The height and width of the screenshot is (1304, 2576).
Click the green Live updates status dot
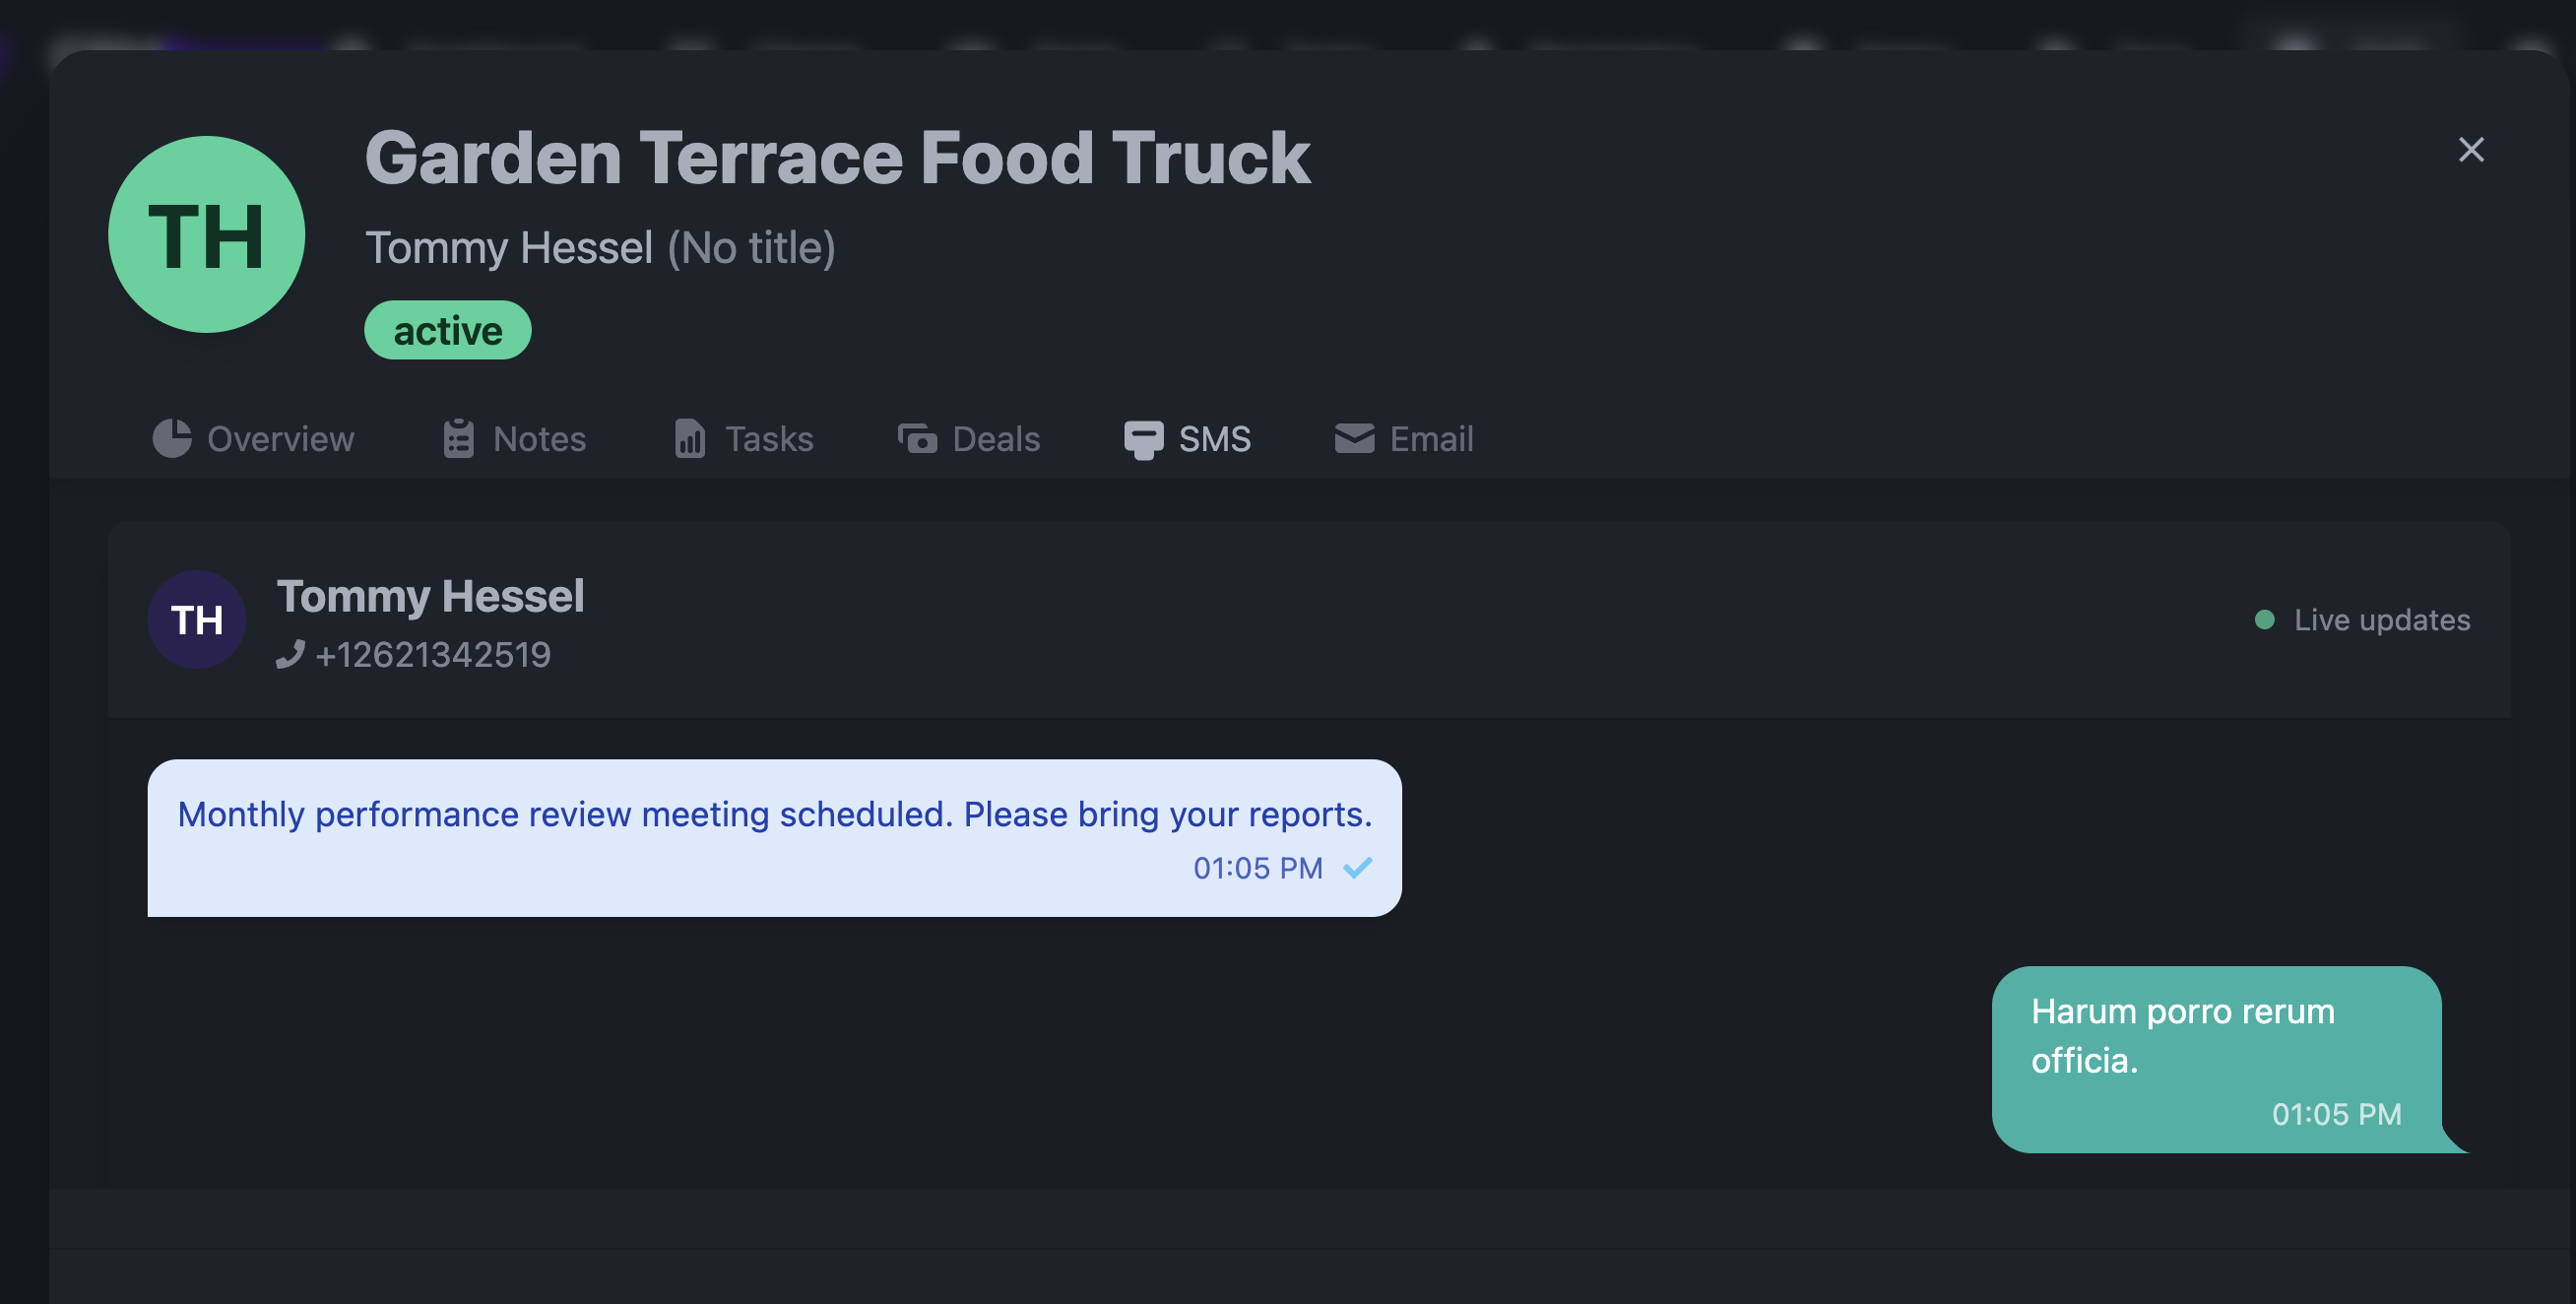(x=2265, y=620)
